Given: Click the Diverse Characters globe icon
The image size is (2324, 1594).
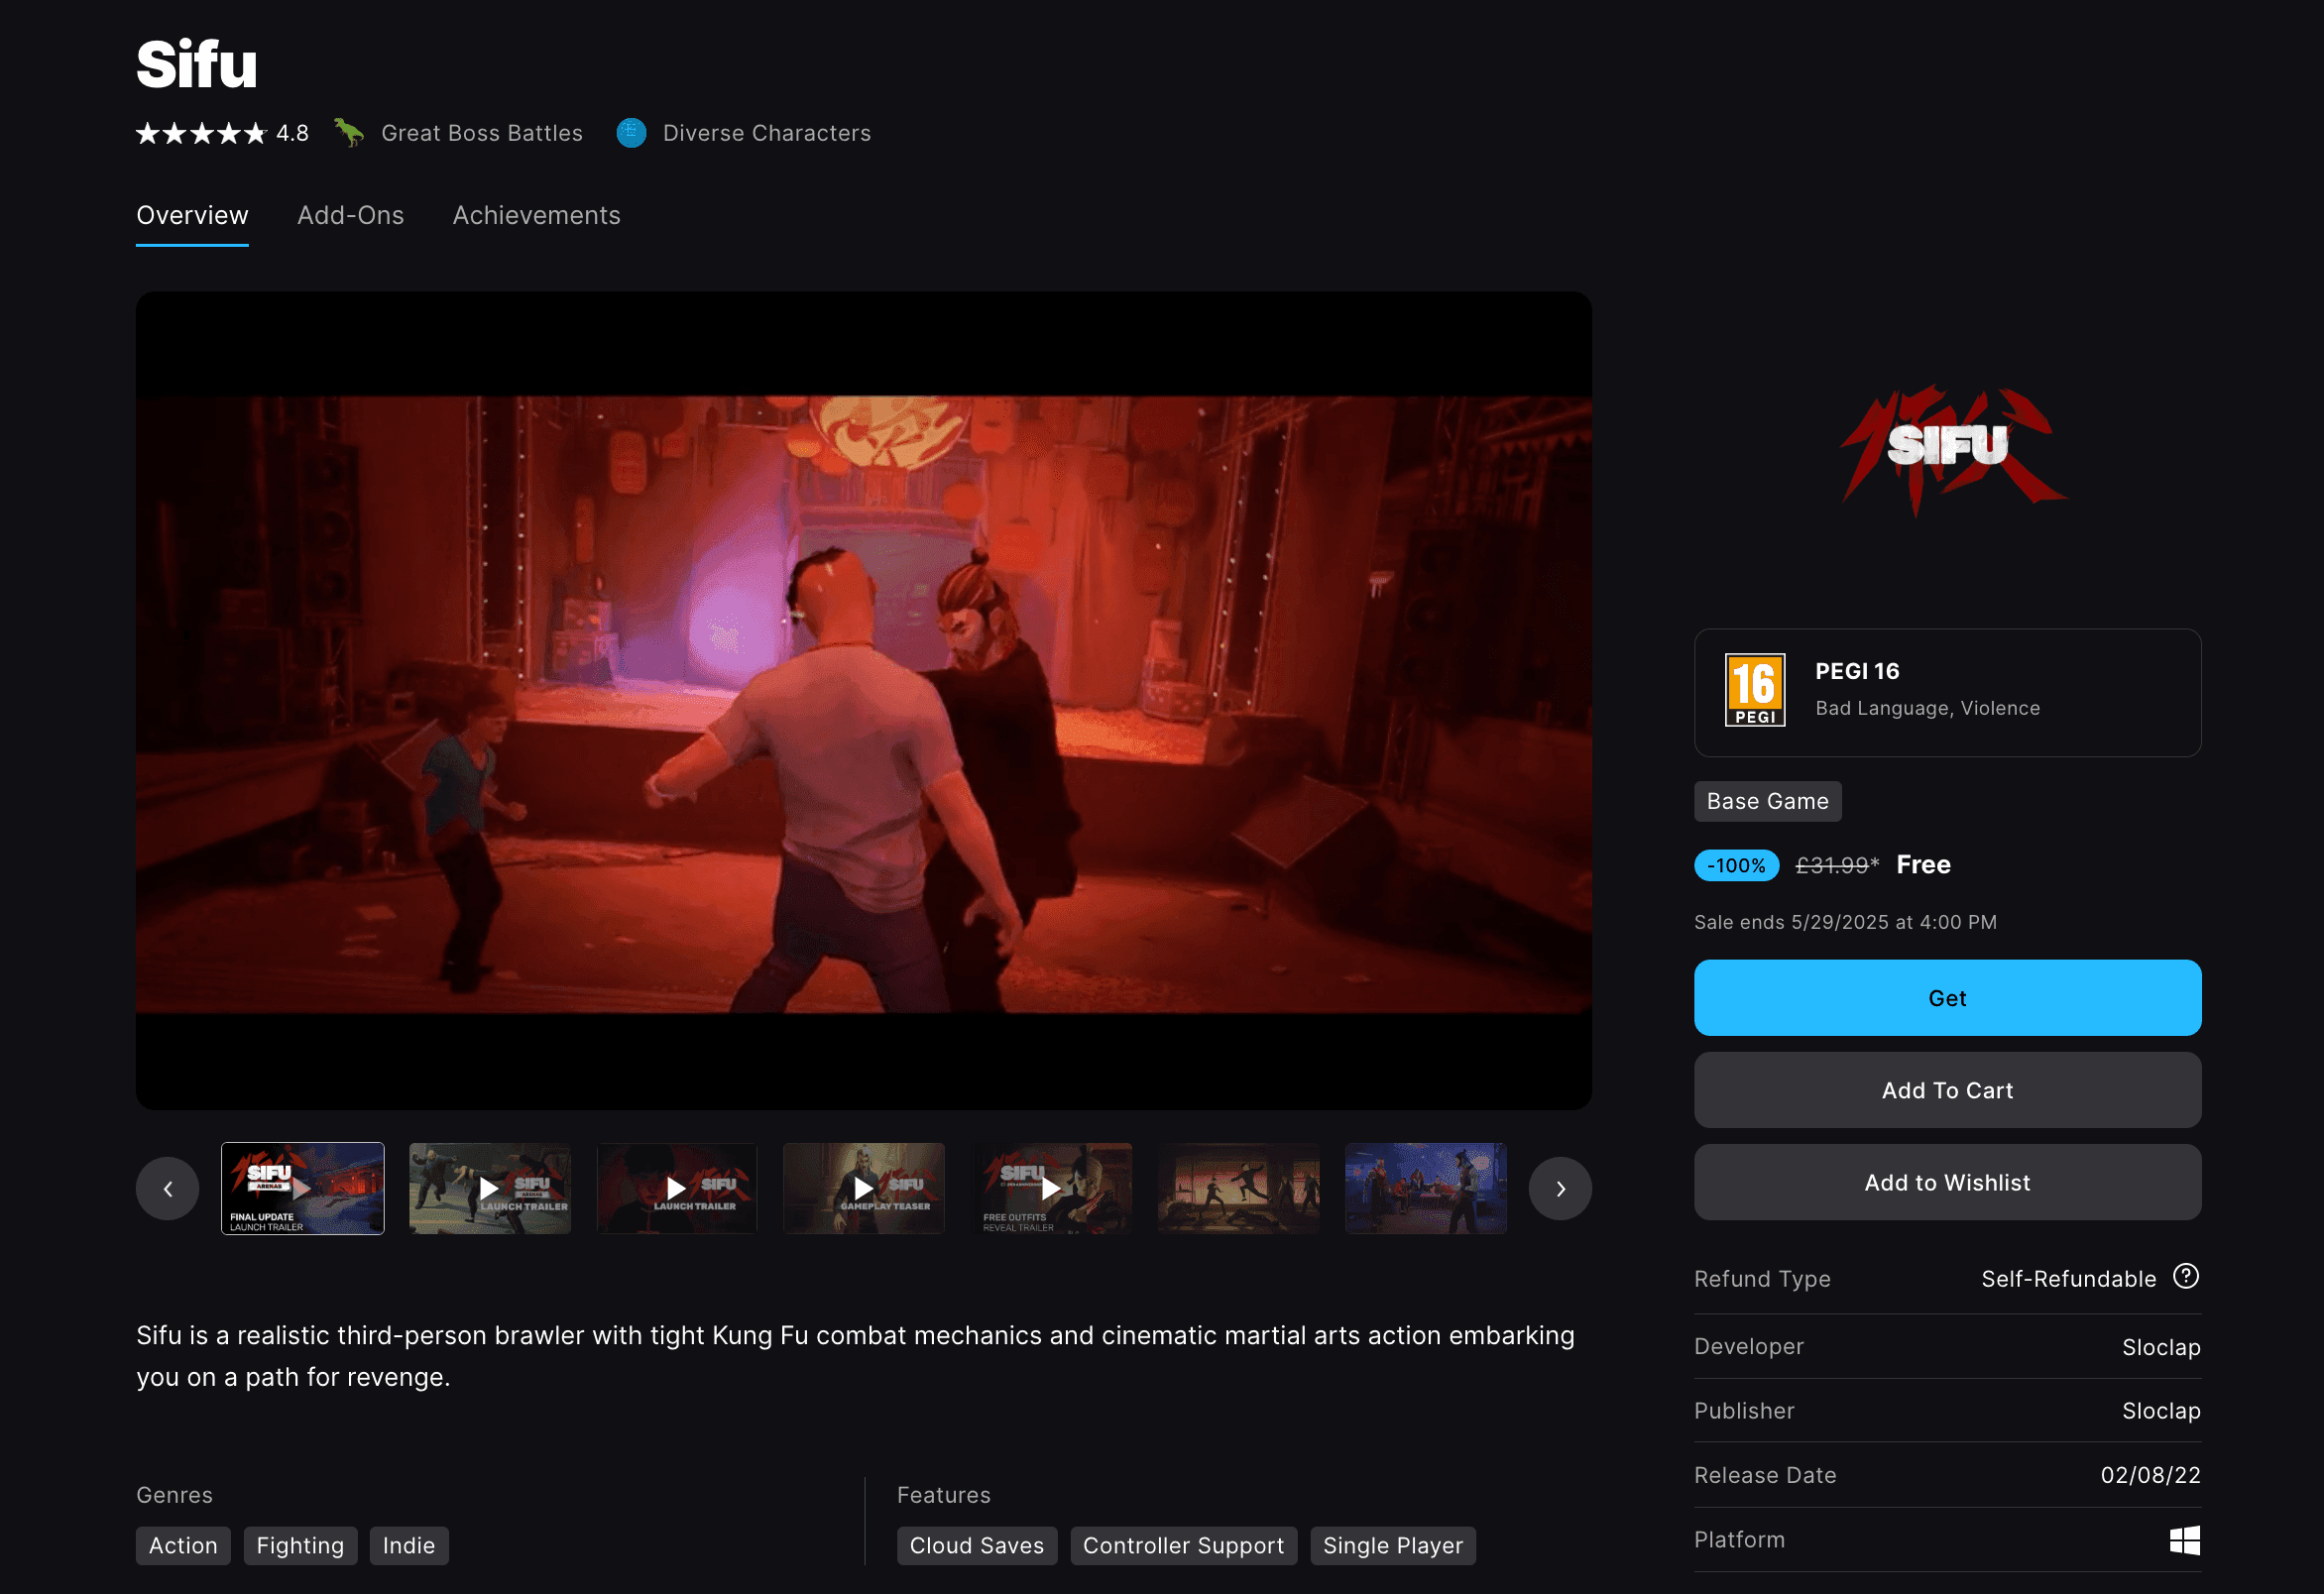Looking at the screenshot, I should click(x=630, y=132).
